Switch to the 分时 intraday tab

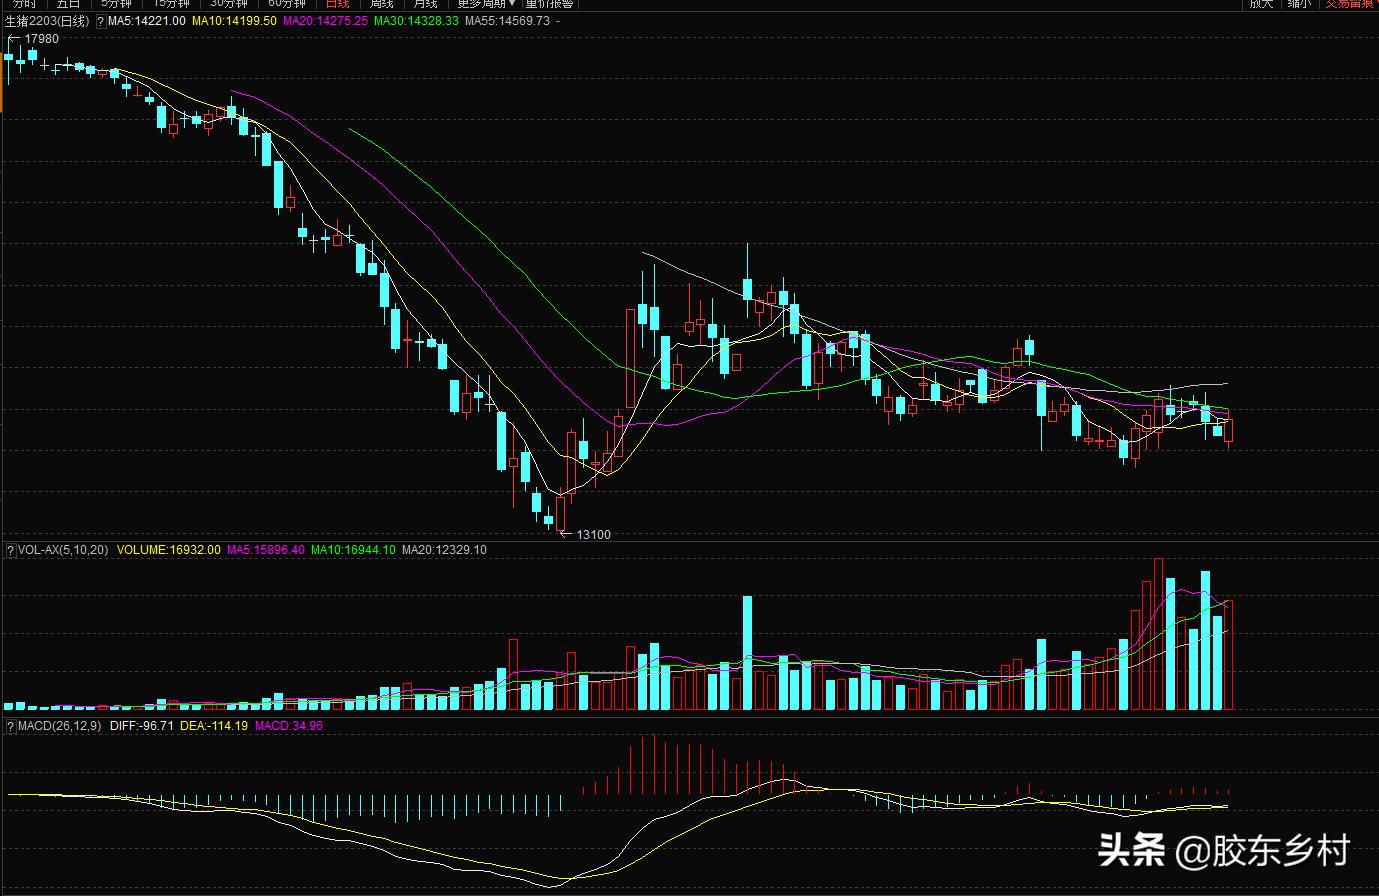24,4
